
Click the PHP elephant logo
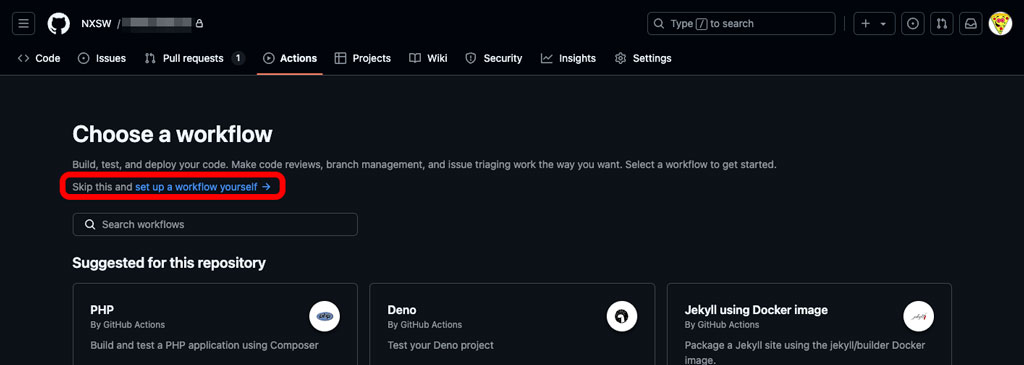click(325, 317)
